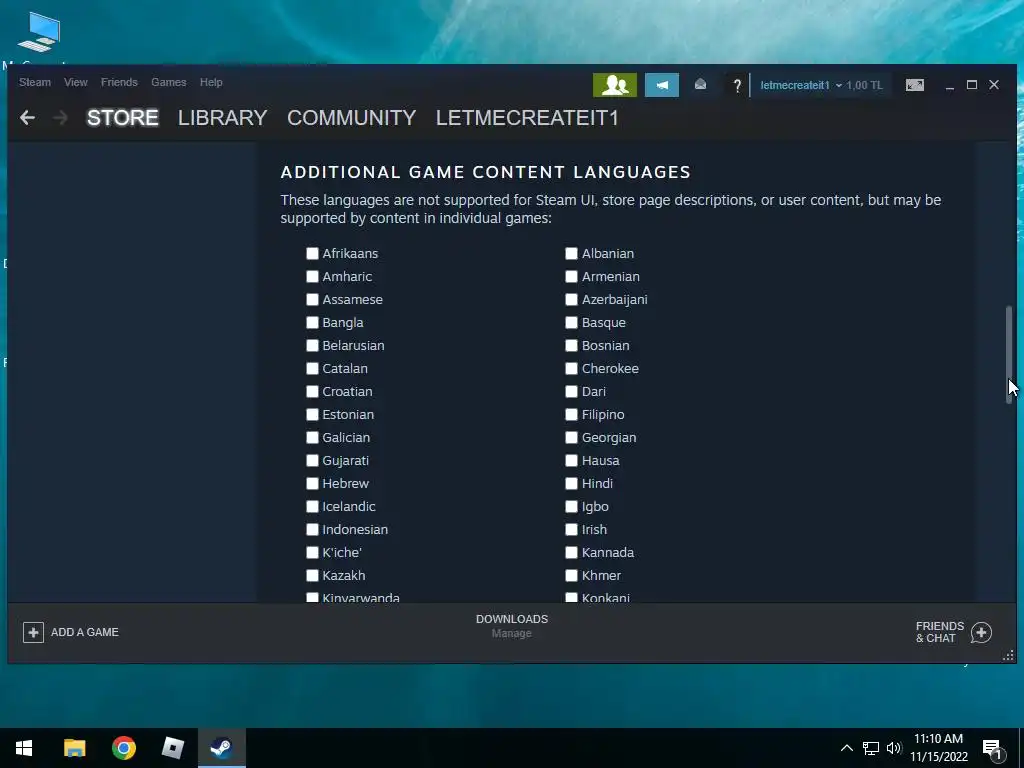Click the window resize grip corner
The image size is (1024, 768).
click(x=1008, y=656)
